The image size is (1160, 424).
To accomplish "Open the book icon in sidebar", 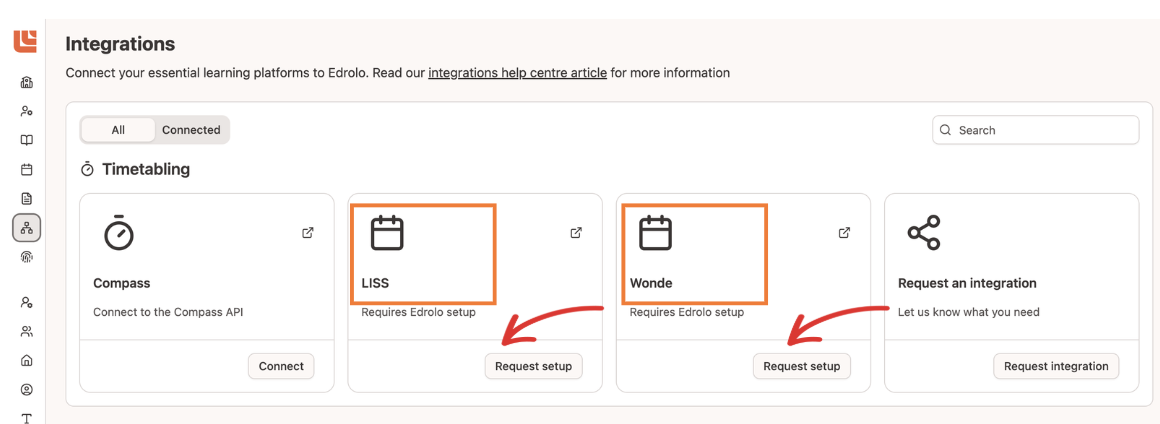I will tap(27, 140).
